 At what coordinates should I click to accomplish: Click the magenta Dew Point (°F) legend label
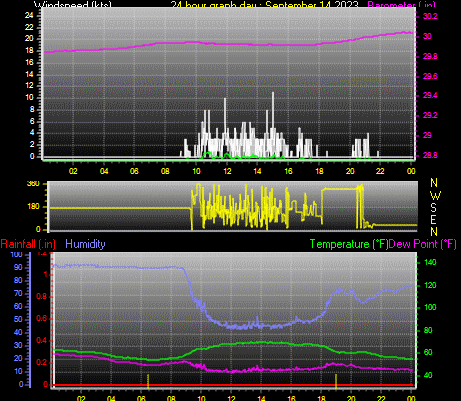[422, 244]
